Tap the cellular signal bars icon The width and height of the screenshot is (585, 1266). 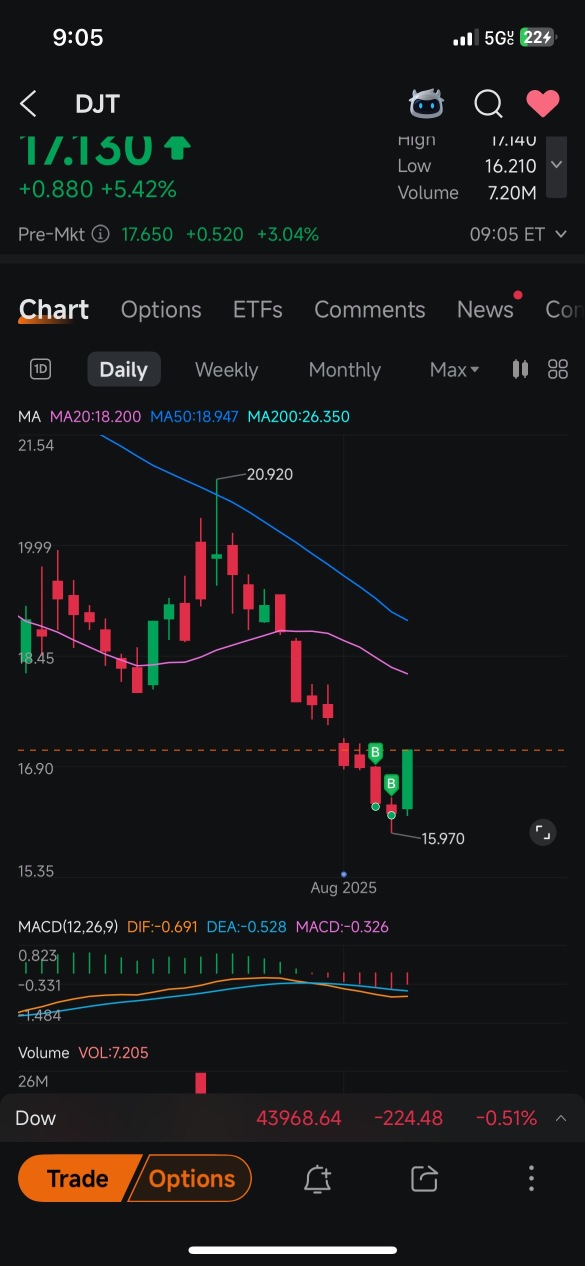[x=465, y=38]
